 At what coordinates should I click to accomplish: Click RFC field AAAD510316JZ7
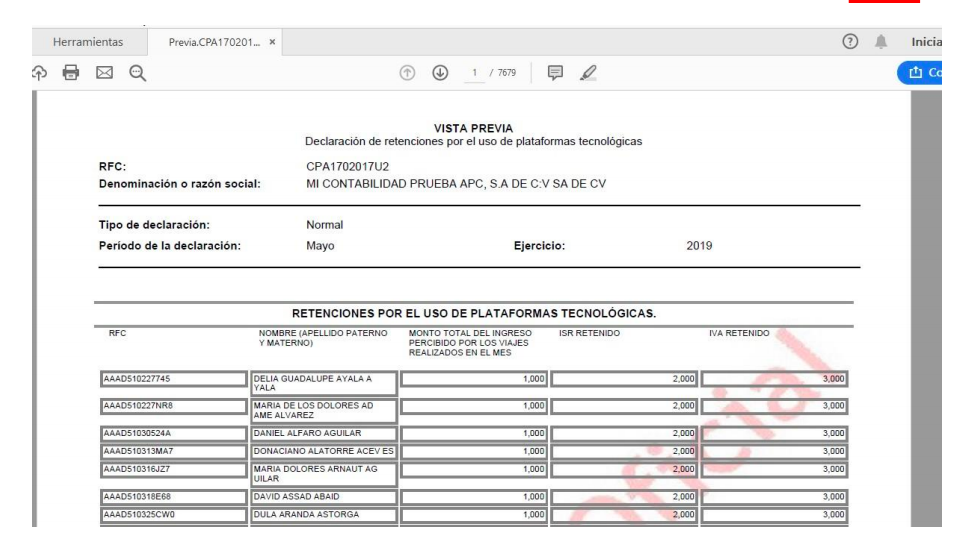point(173,469)
